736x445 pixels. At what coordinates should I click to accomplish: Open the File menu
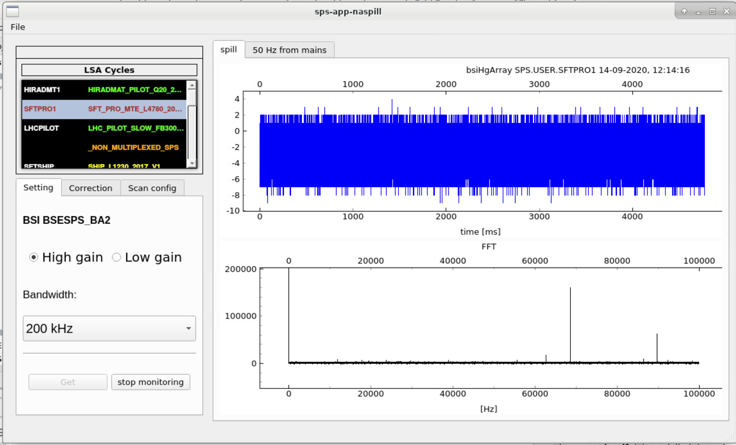point(18,27)
